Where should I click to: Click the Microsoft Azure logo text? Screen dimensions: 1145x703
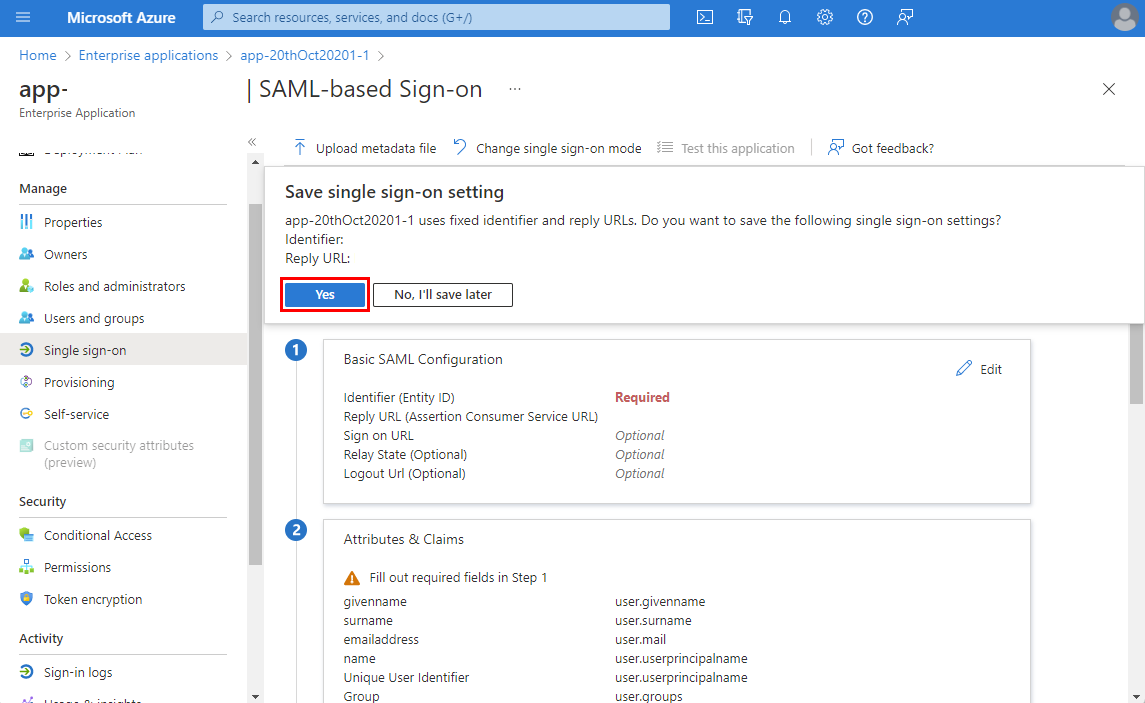[x=121, y=18]
